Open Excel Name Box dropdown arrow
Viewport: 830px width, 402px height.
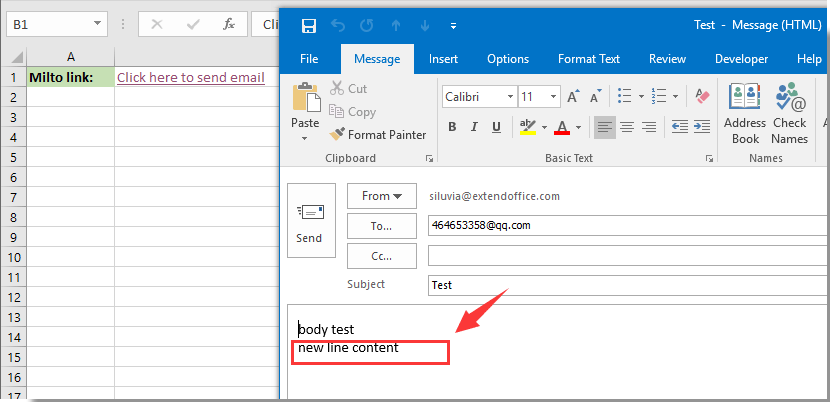(x=97, y=24)
